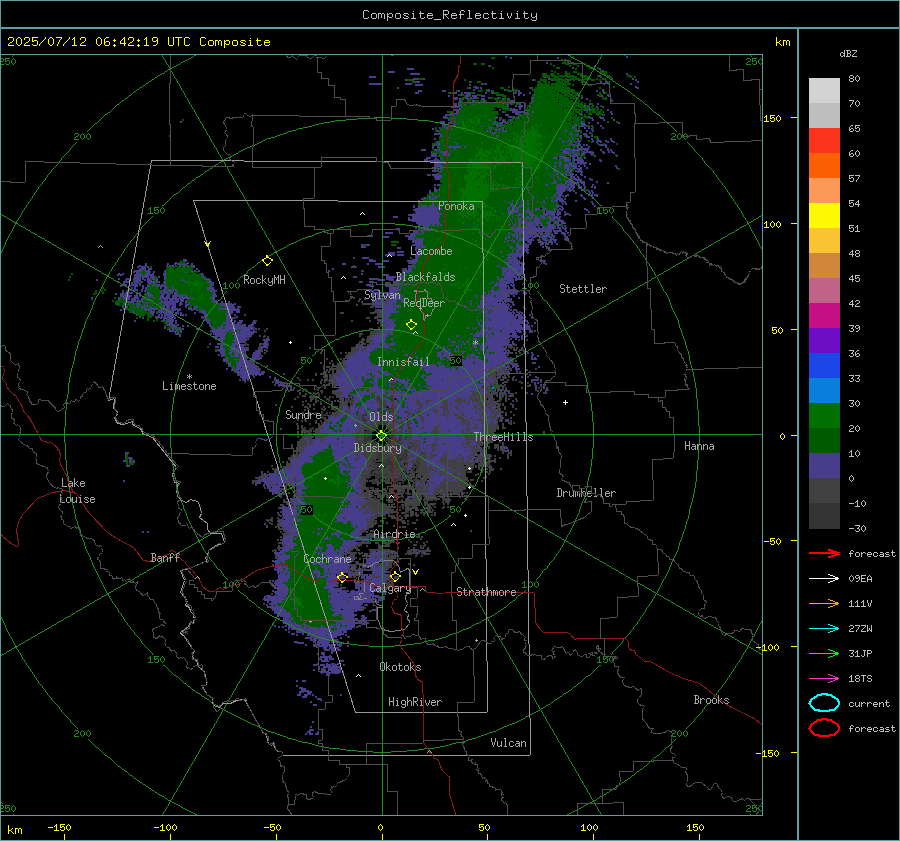Click the RedDeer city label
The width and height of the screenshot is (900, 841).
pyautogui.click(x=424, y=303)
